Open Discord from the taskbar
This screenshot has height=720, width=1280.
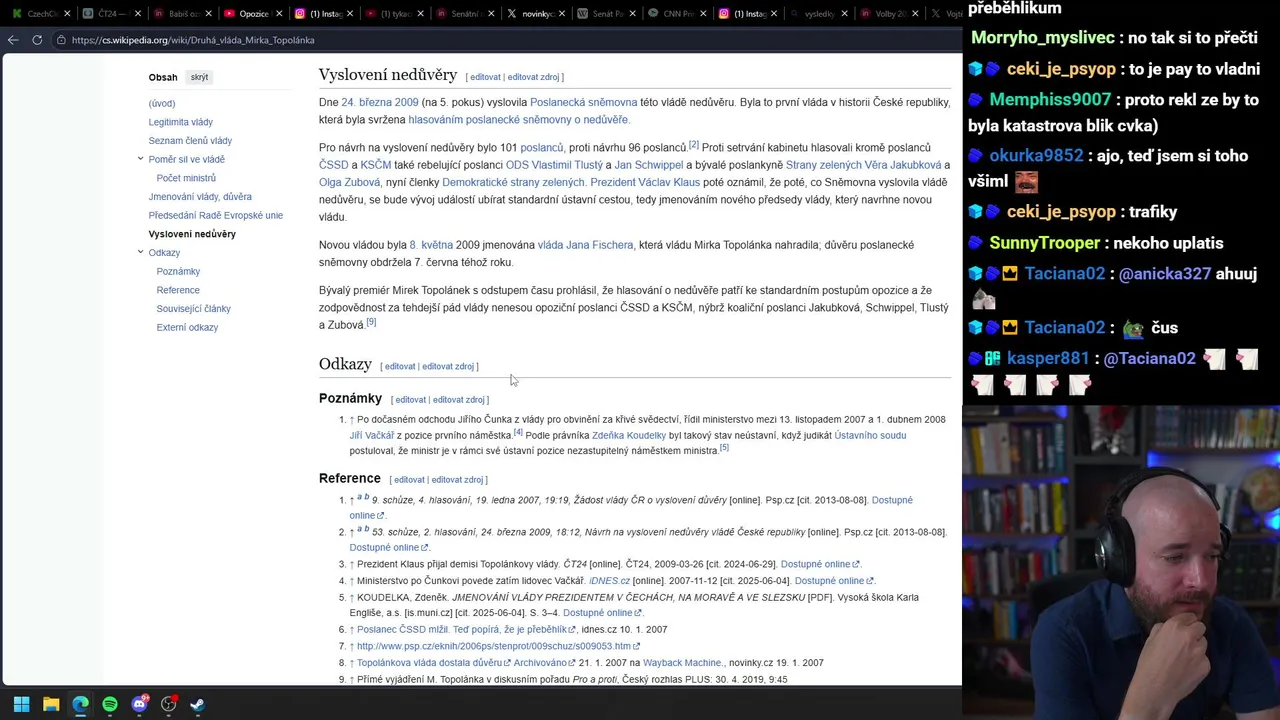[x=139, y=704]
